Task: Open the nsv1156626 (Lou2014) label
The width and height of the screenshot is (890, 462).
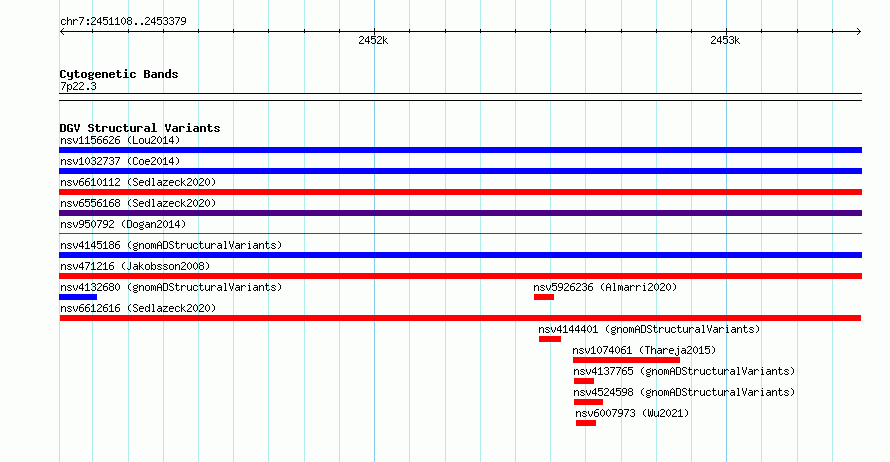Action: 120,140
